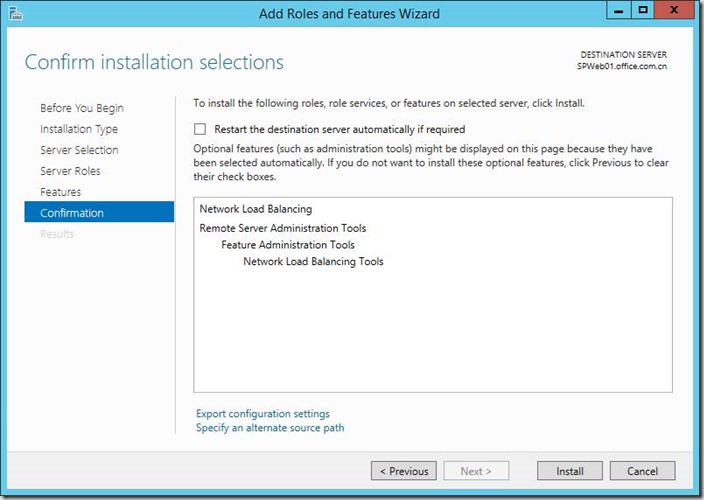This screenshot has width=704, height=500.
Task: Navigate to the Server Roles step
Action: coord(70,171)
